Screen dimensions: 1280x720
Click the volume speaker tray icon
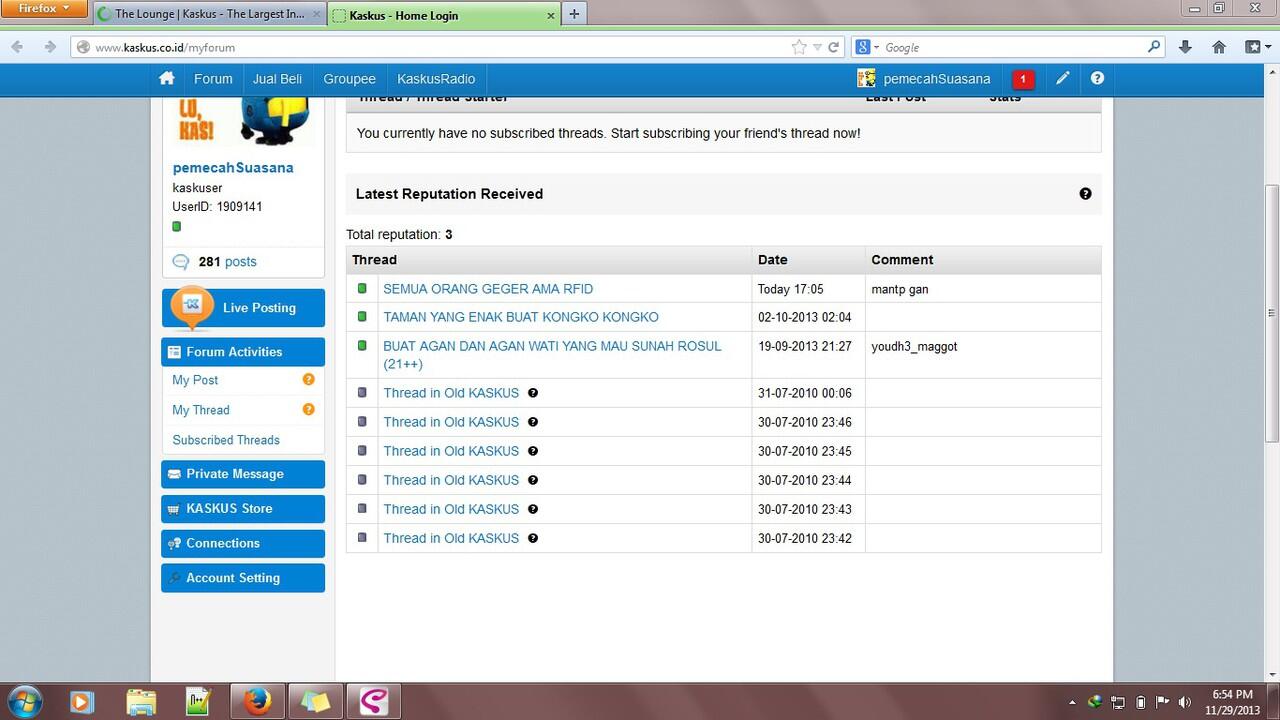(x=1185, y=702)
